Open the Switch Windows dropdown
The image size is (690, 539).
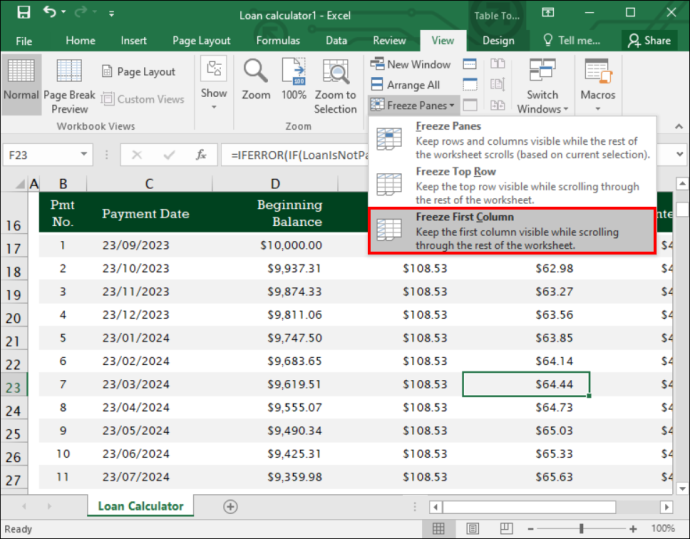[x=542, y=87]
